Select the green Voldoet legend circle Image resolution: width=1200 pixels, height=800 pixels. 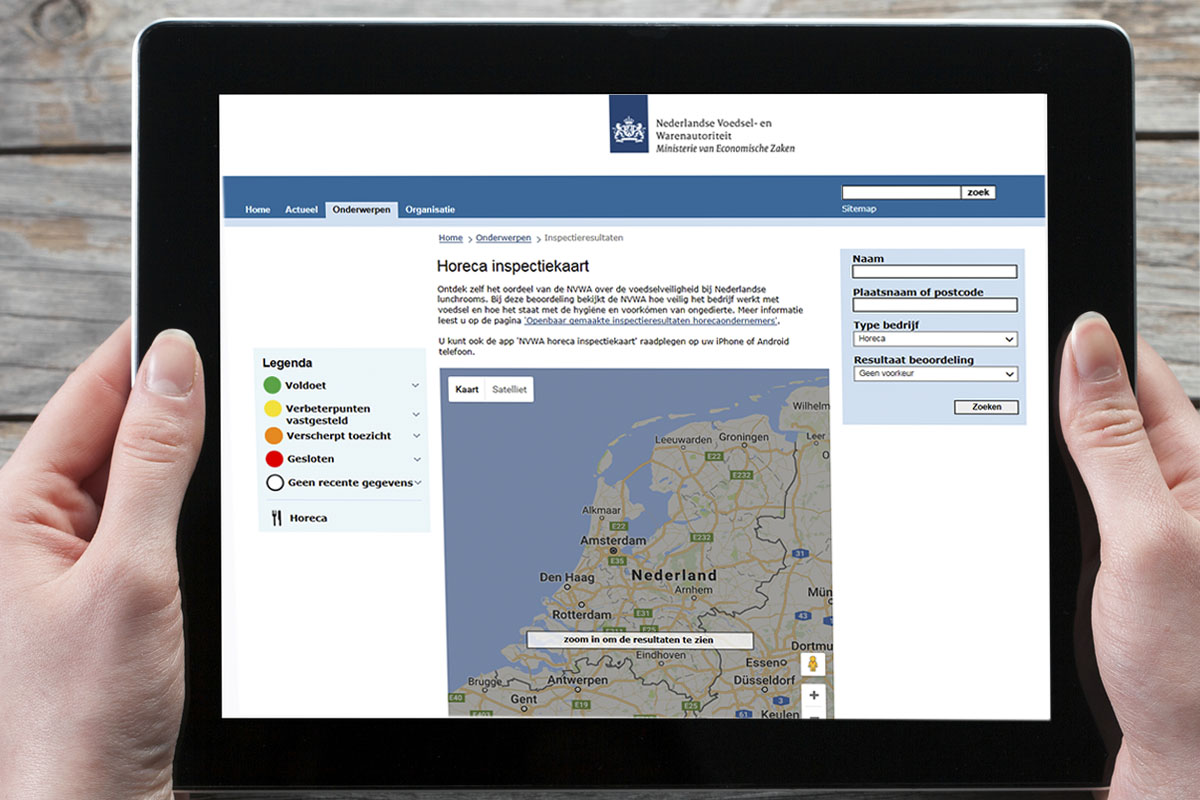point(272,385)
